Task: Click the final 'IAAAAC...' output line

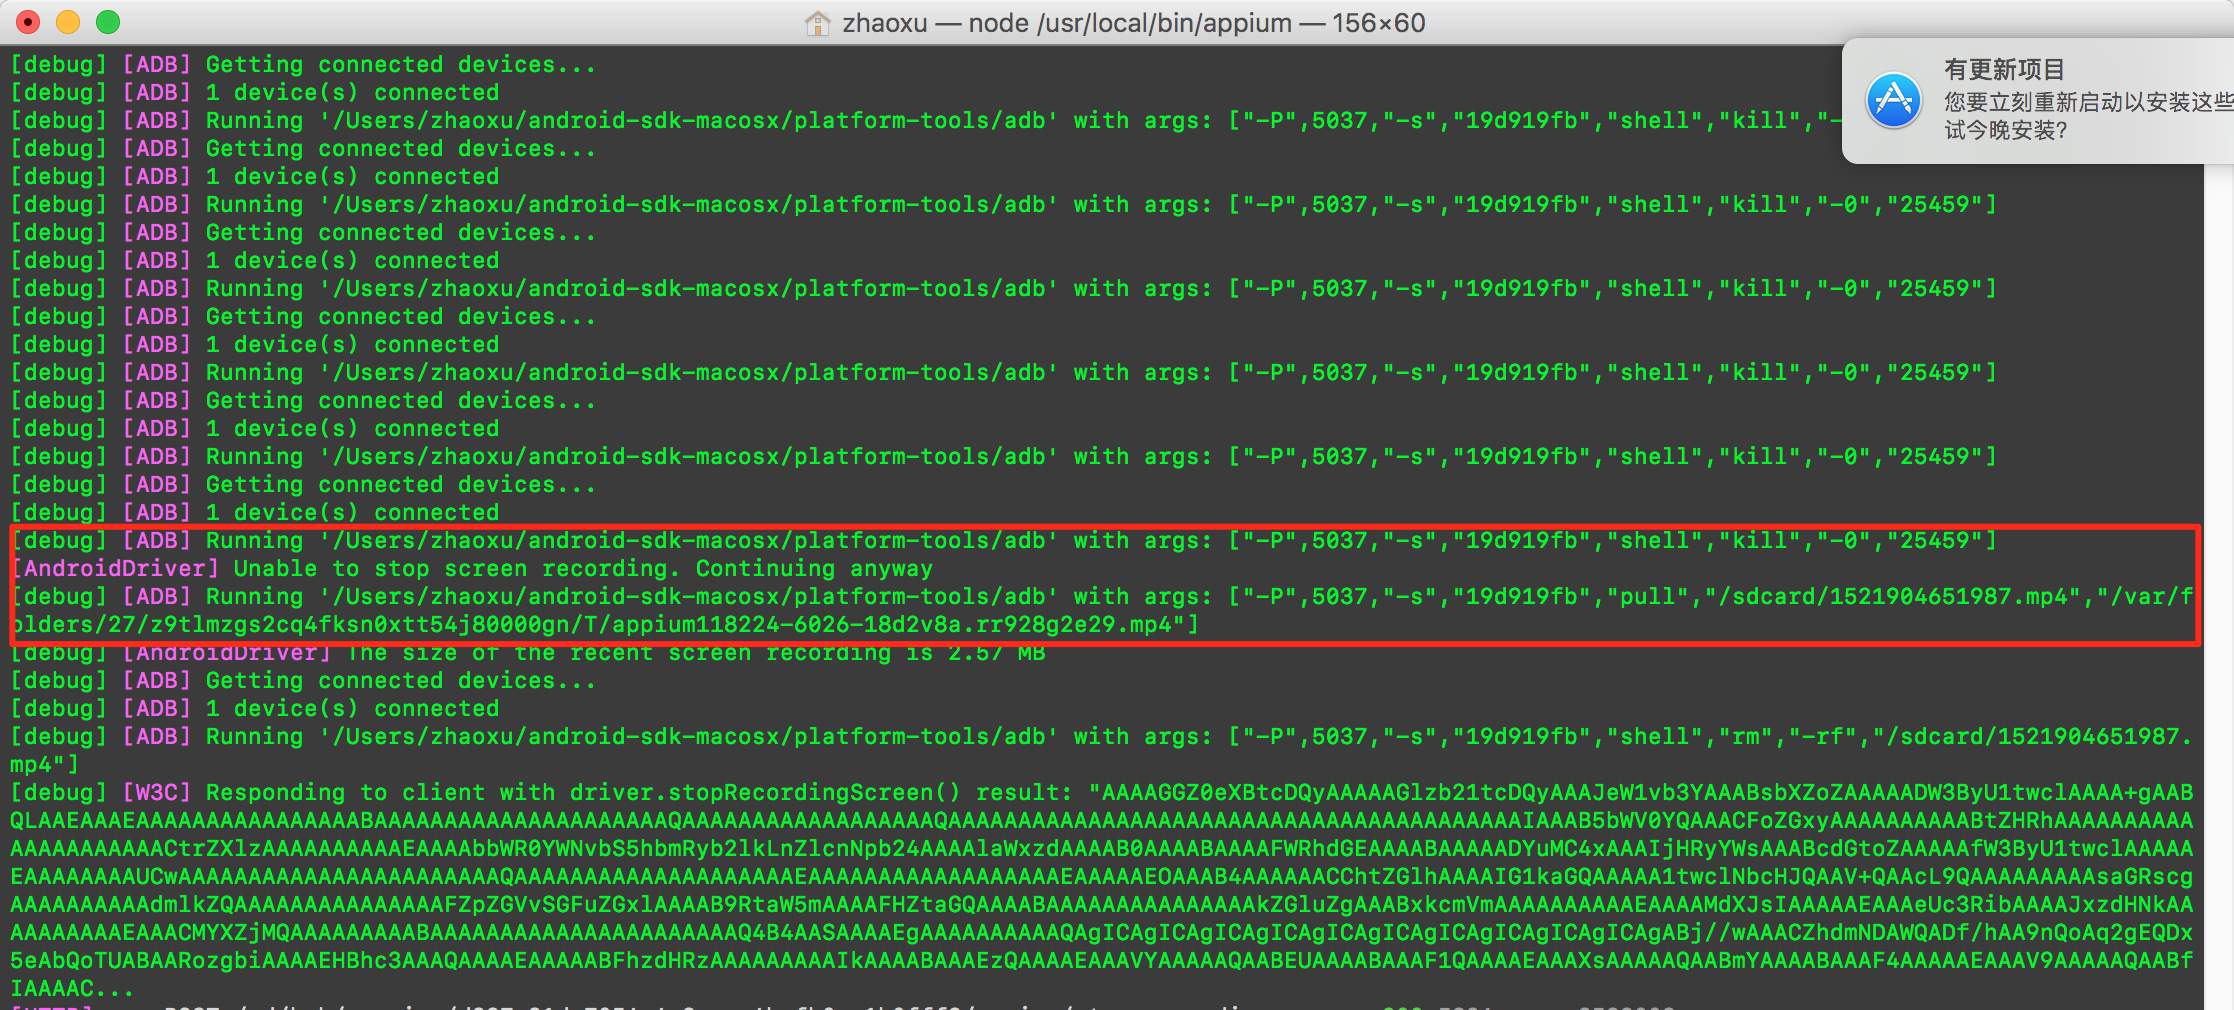Action: pyautogui.click(x=72, y=988)
